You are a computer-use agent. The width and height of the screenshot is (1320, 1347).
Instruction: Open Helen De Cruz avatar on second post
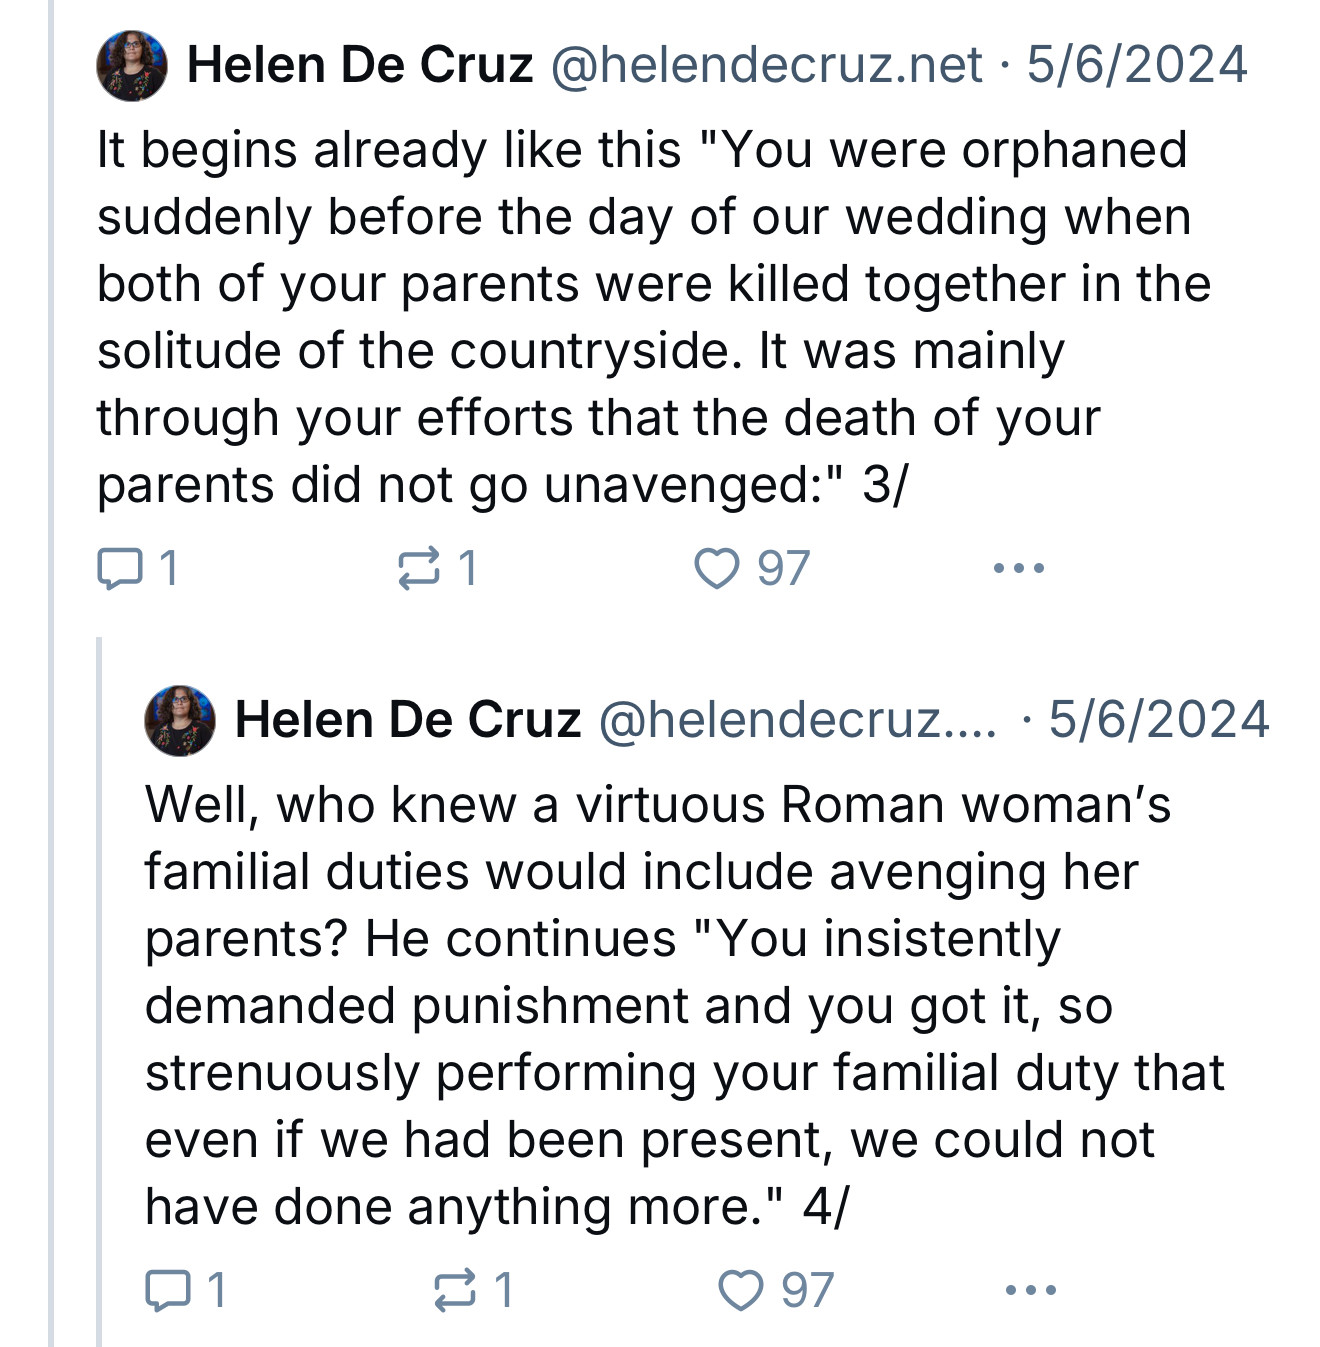coord(180,720)
